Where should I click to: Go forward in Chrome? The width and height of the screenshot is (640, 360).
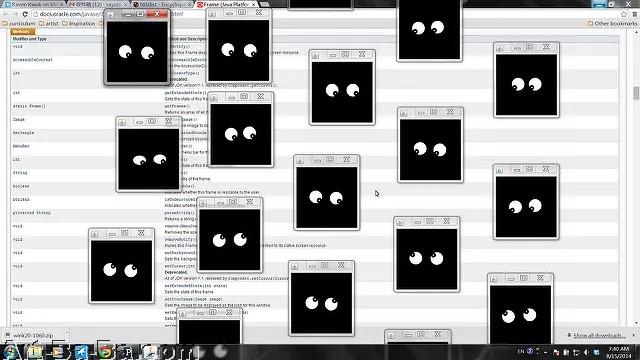click(x=16, y=14)
